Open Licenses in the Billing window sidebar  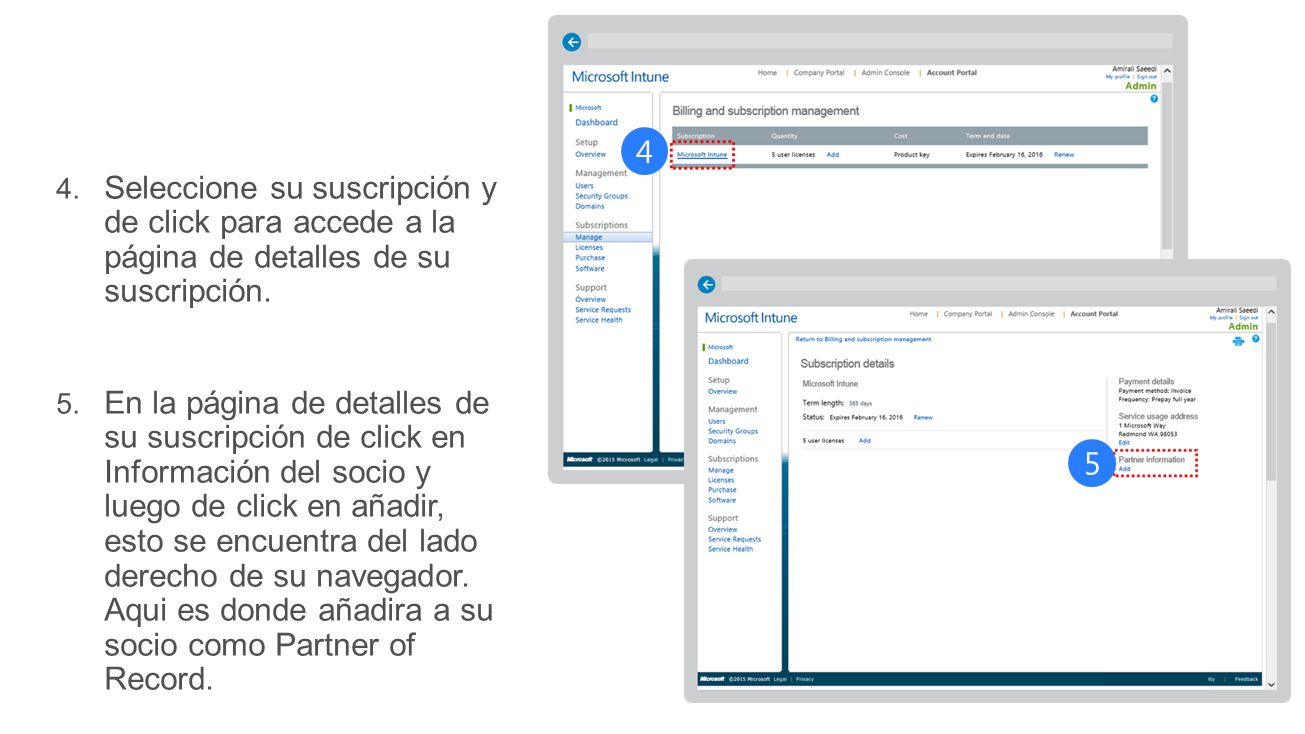pyautogui.click(x=589, y=248)
